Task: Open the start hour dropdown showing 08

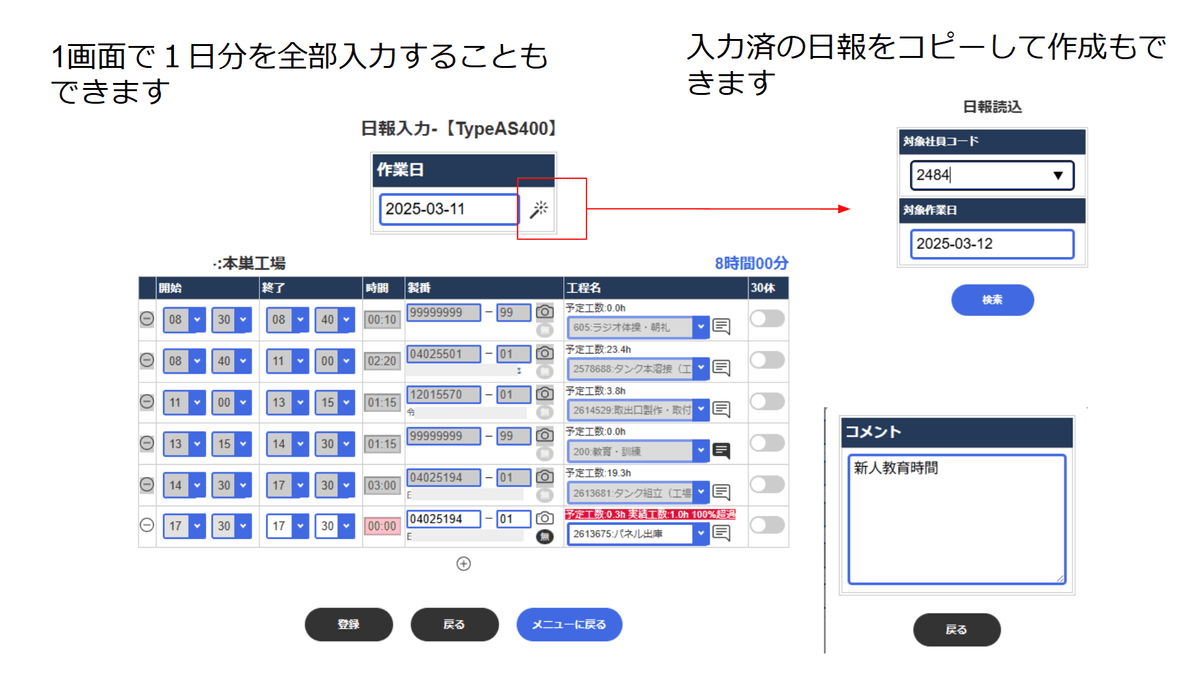Action: pos(183,320)
